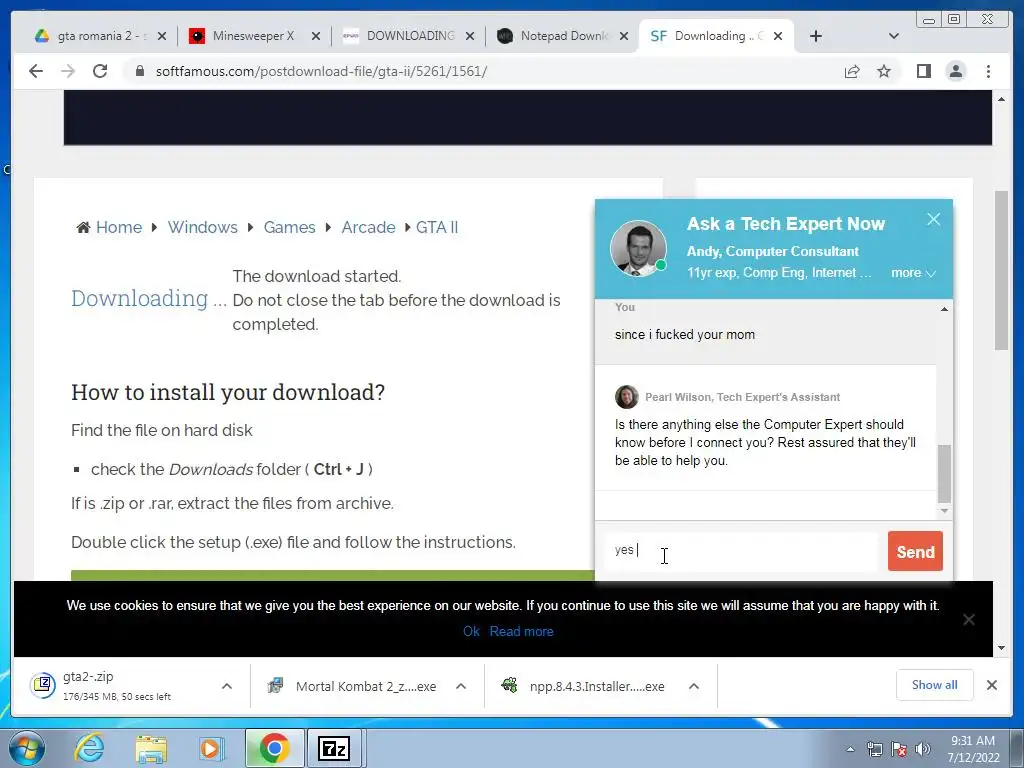Share this page icon in address bar

(852, 71)
